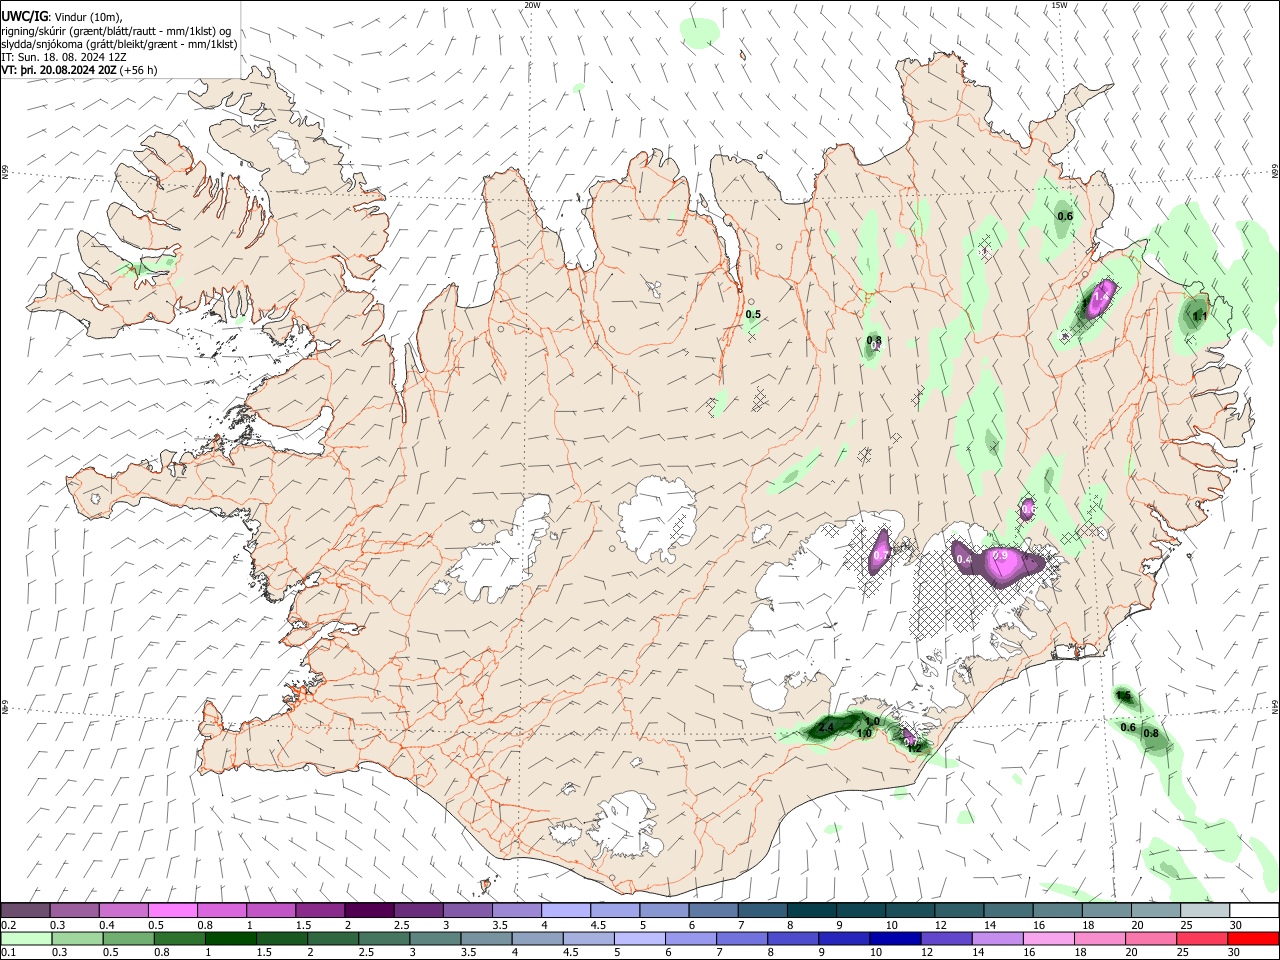Select the darkest purple swatch after 2 in upper legend row

[x=368, y=911]
